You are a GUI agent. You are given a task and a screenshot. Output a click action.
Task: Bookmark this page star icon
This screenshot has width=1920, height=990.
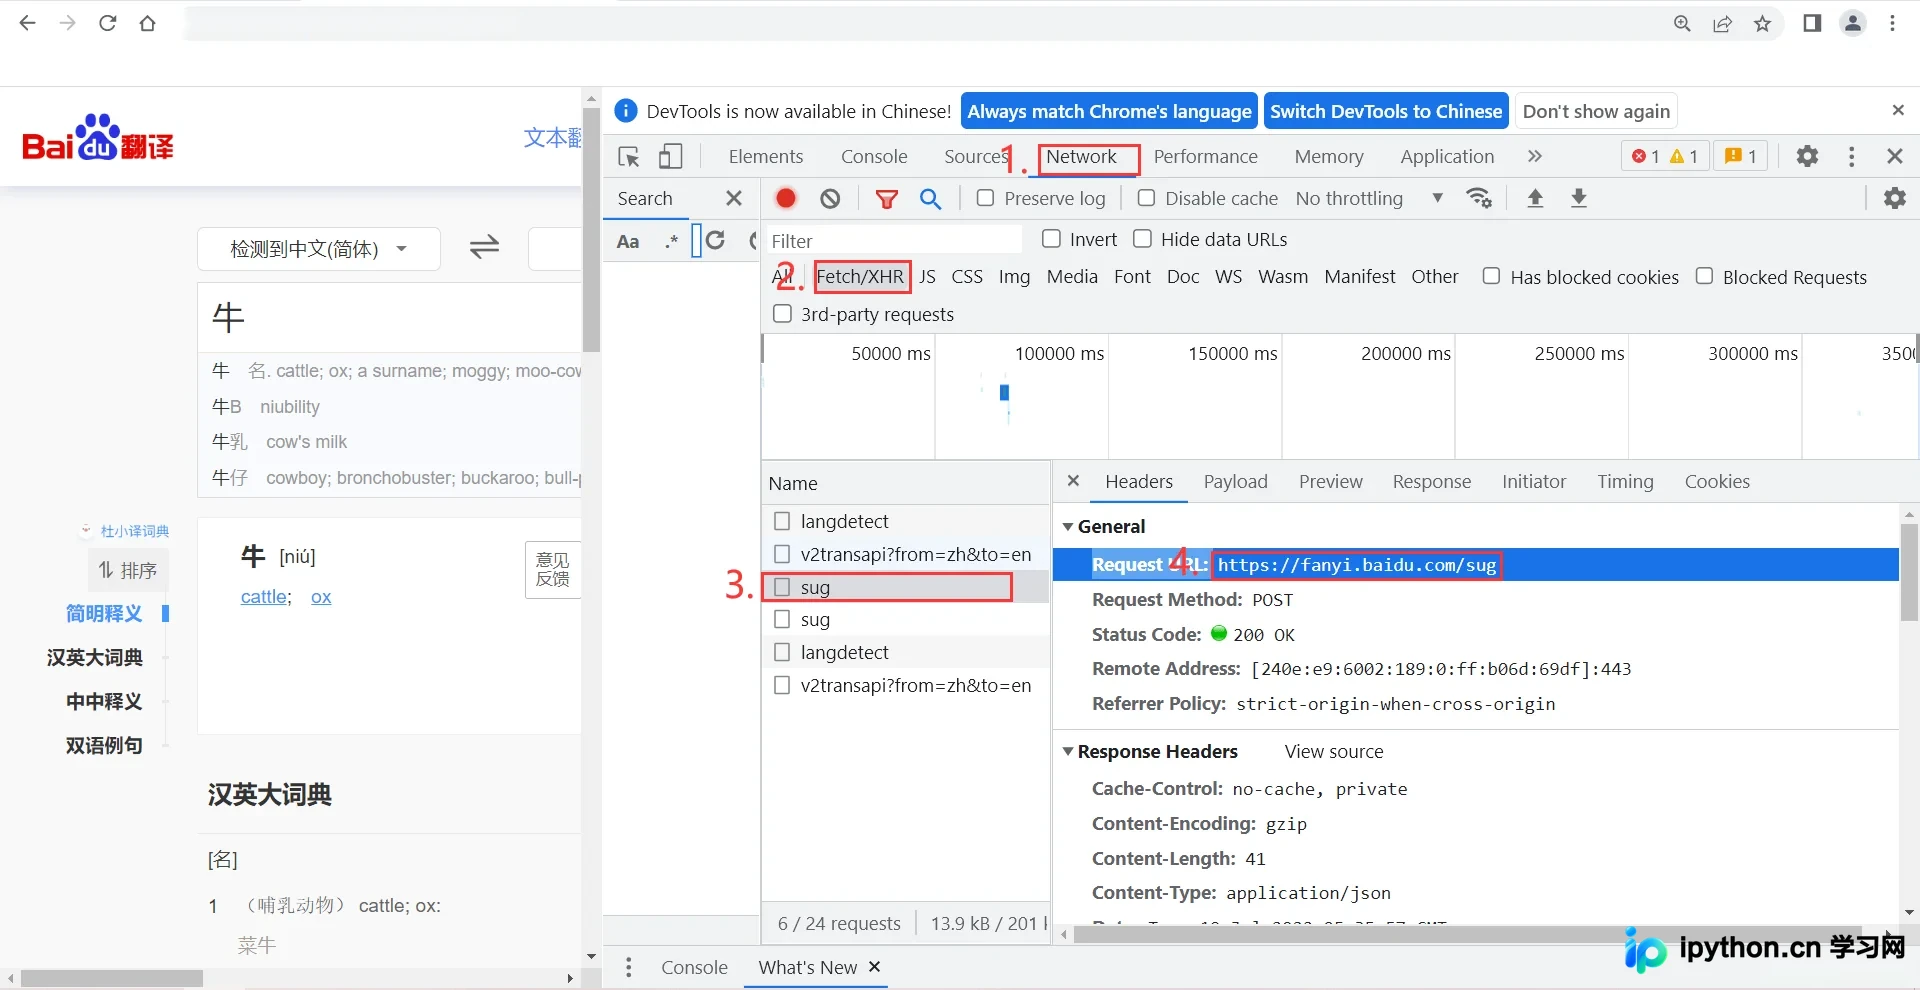1763,24
